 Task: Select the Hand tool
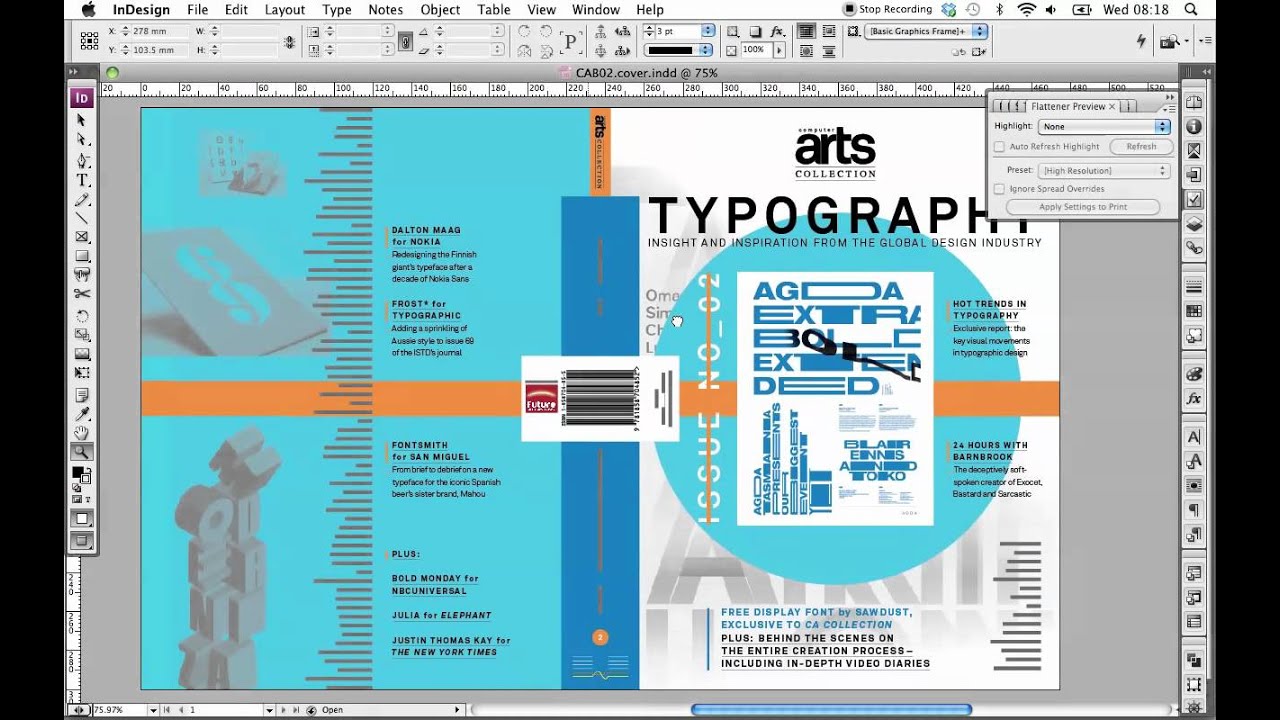pos(82,433)
